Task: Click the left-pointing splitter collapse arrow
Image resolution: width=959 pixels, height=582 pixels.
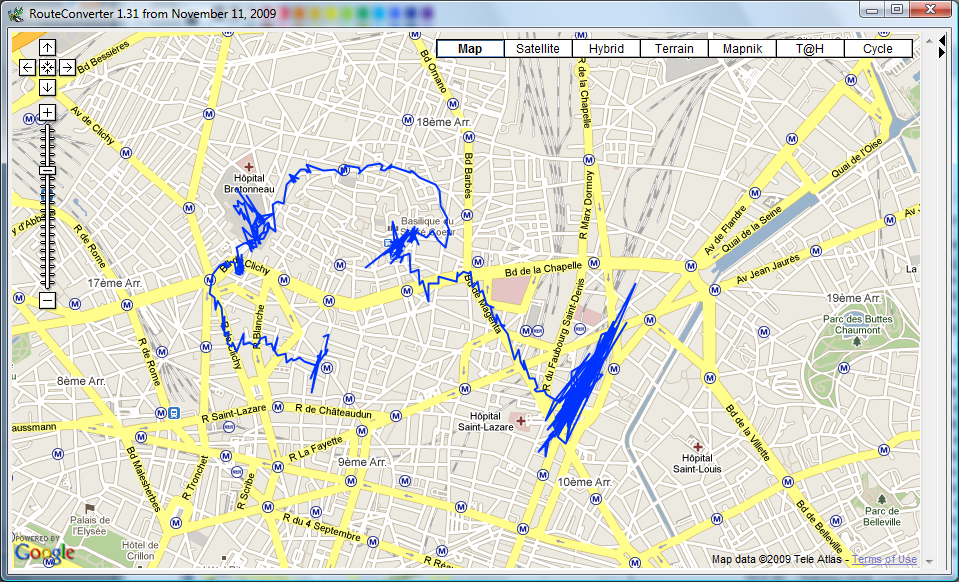Action: point(942,40)
